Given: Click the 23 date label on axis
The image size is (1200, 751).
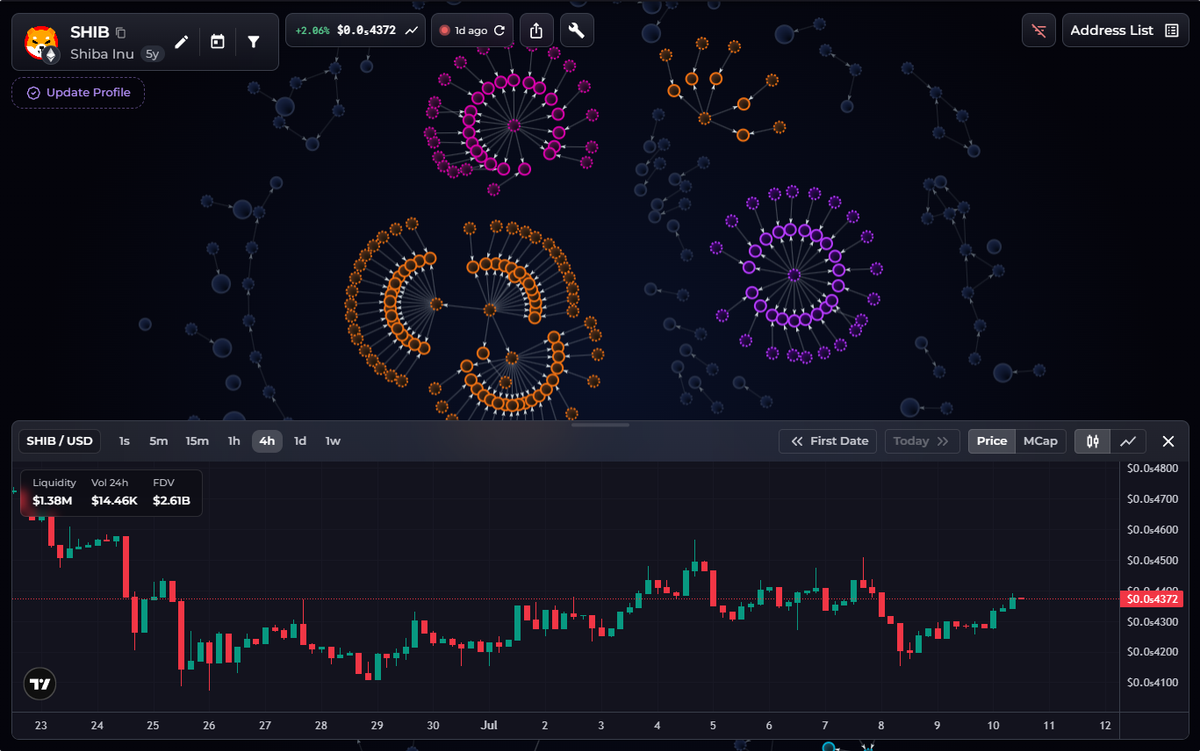Looking at the screenshot, I should 41,725.
